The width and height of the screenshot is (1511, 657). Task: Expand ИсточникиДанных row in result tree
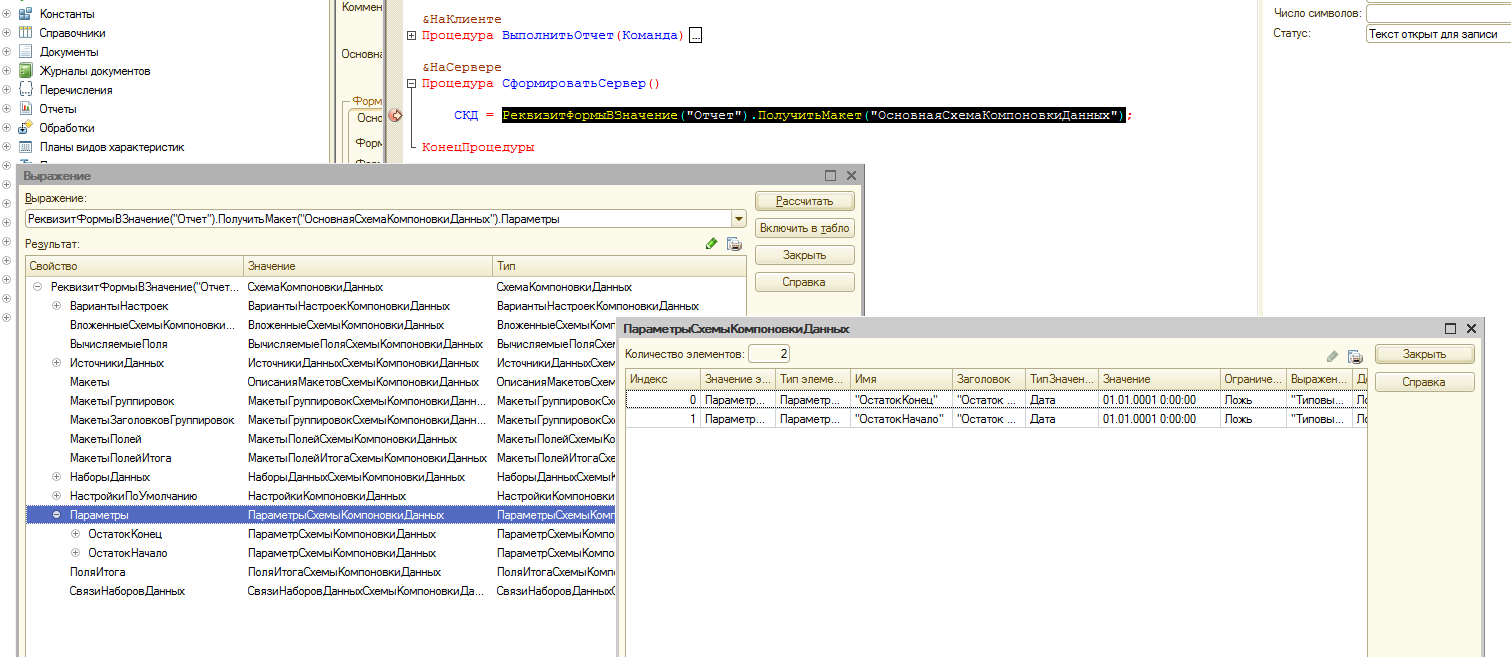[57, 363]
